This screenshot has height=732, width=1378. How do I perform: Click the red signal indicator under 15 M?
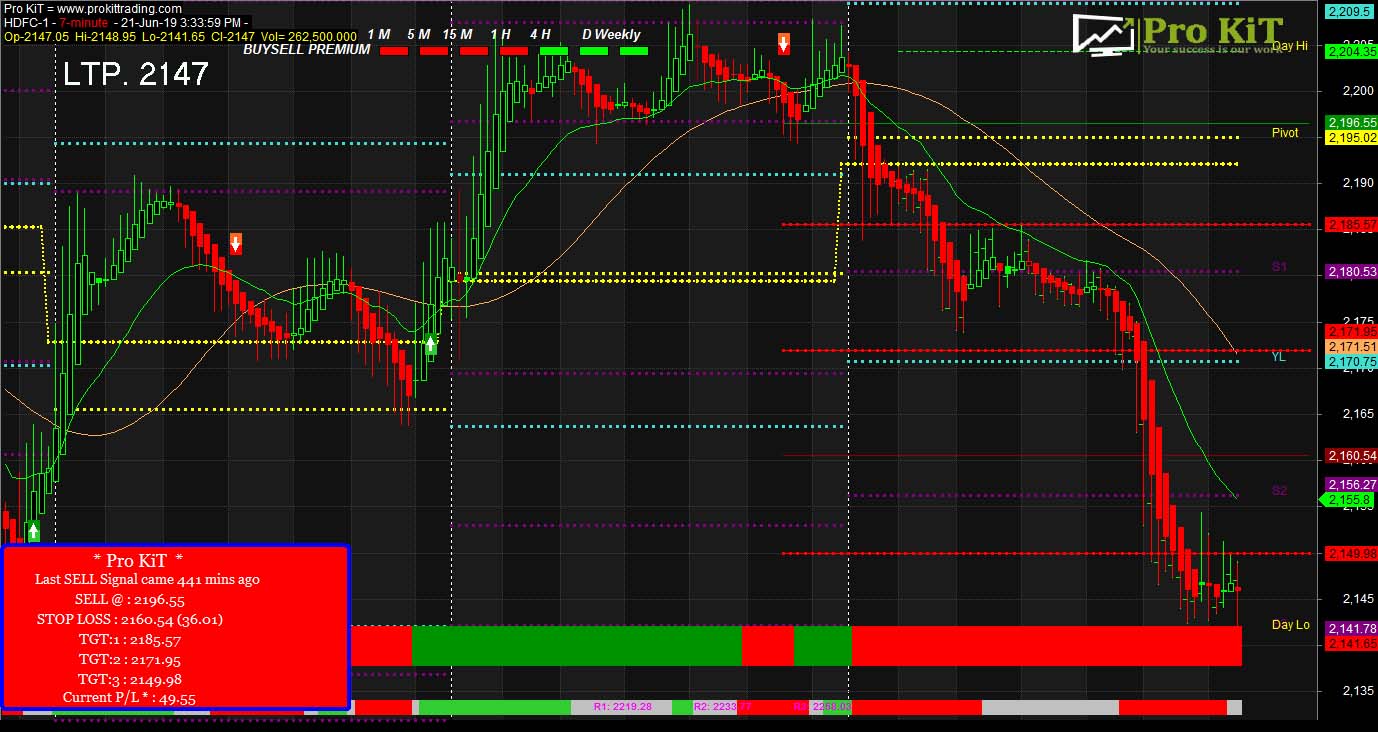click(x=472, y=50)
